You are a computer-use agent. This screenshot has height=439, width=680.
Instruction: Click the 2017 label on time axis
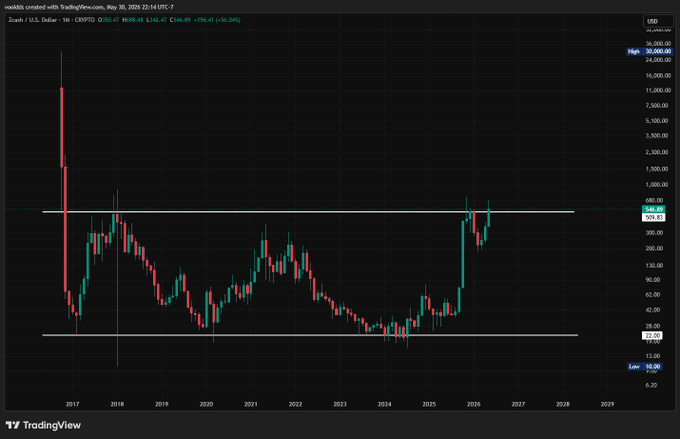(x=72, y=404)
